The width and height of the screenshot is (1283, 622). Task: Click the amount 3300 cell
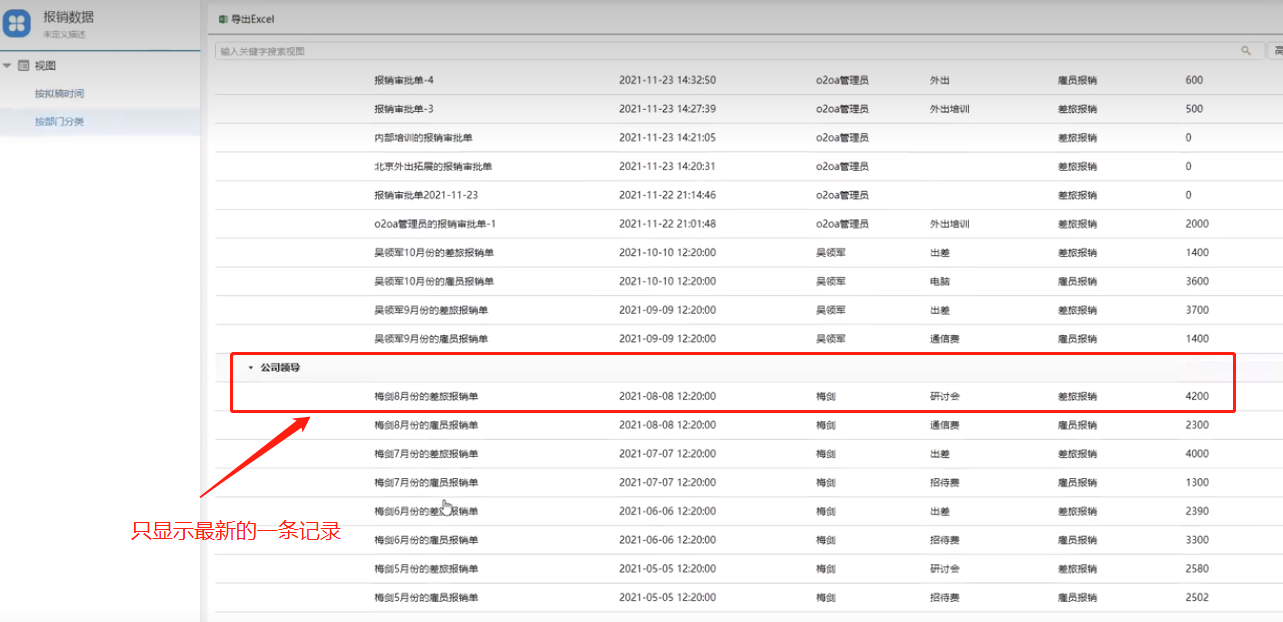tap(1197, 540)
